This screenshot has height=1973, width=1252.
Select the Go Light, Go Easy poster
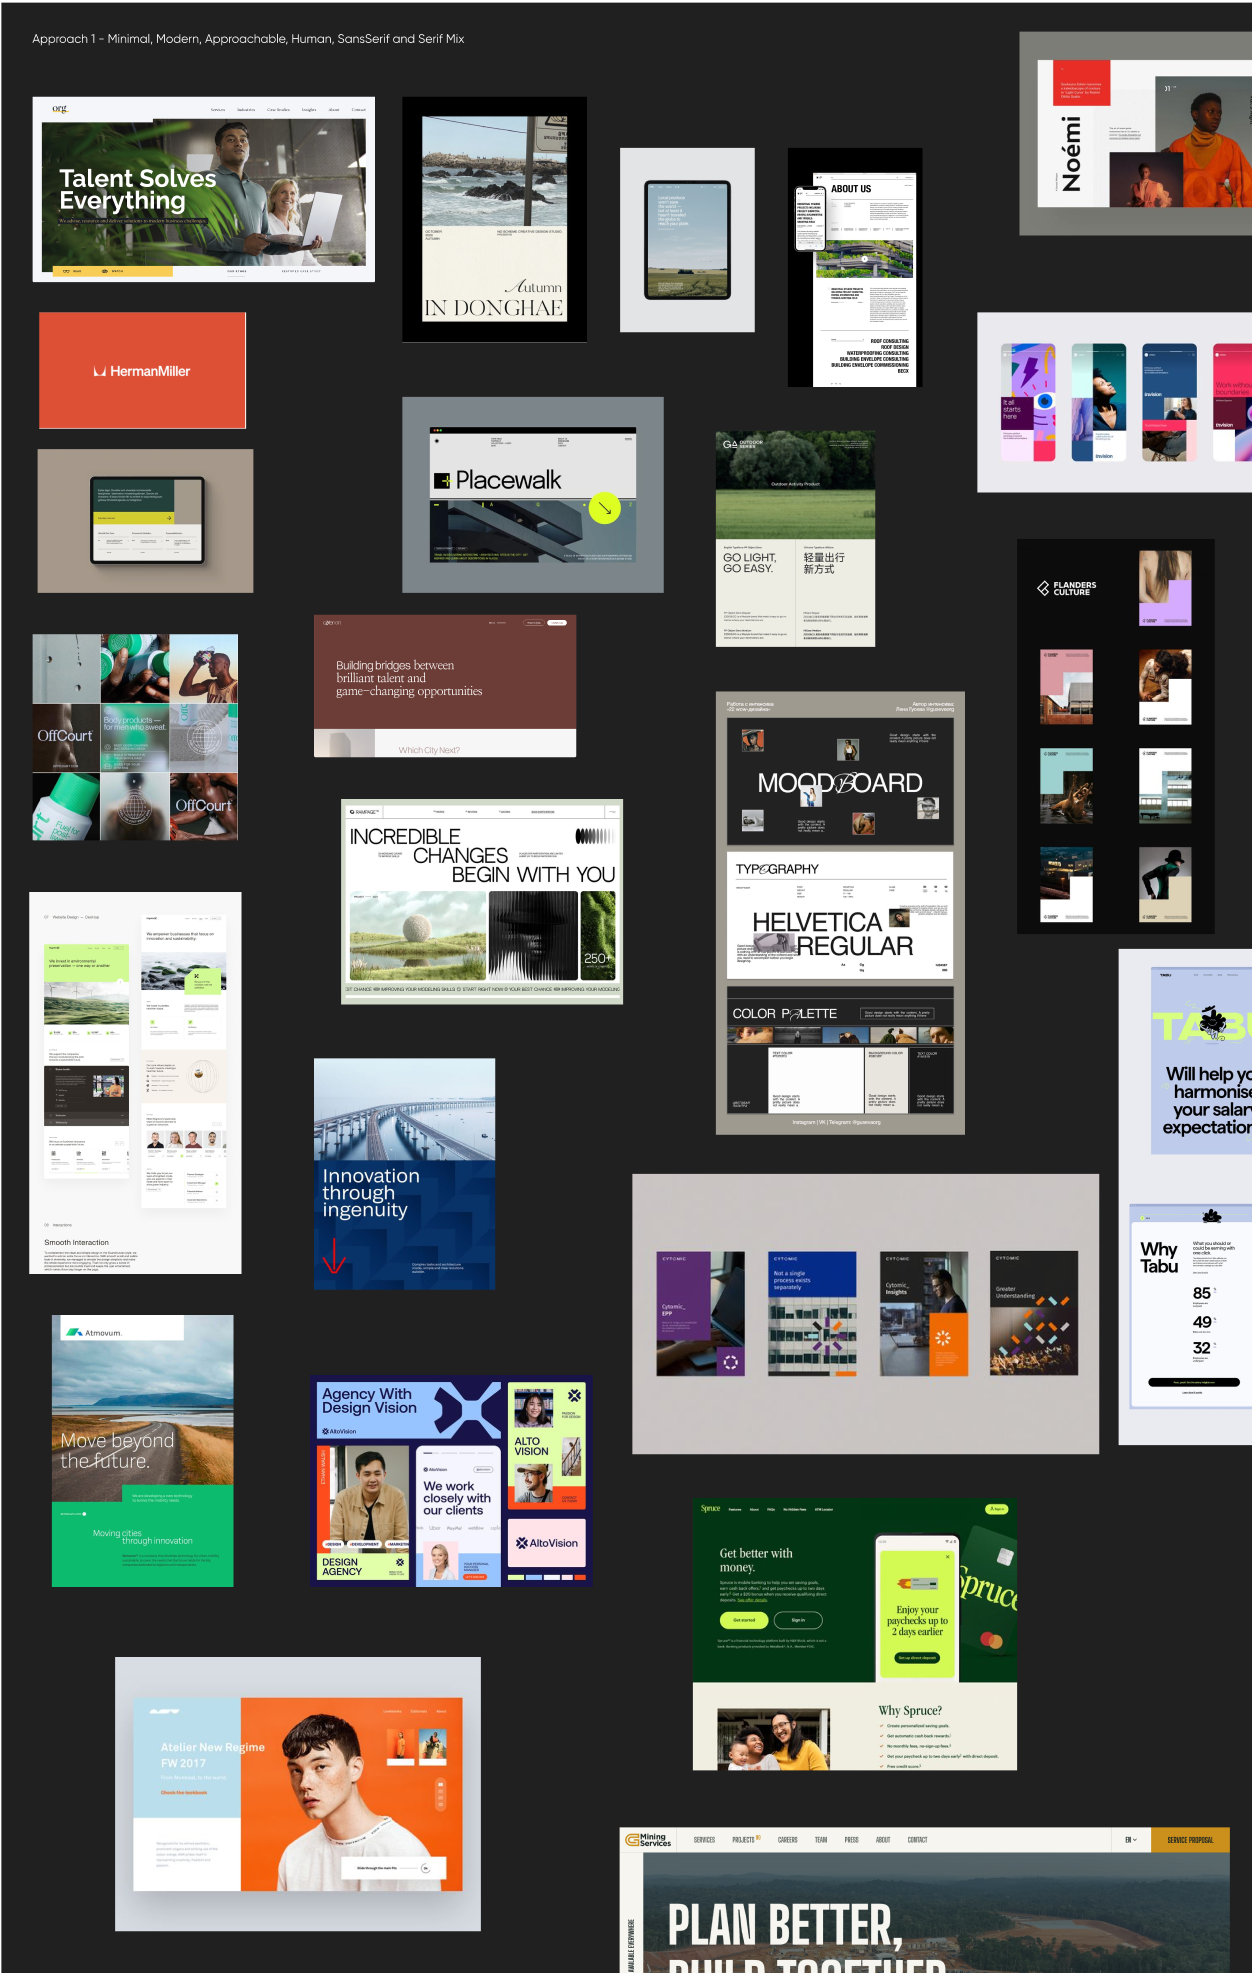(x=795, y=539)
